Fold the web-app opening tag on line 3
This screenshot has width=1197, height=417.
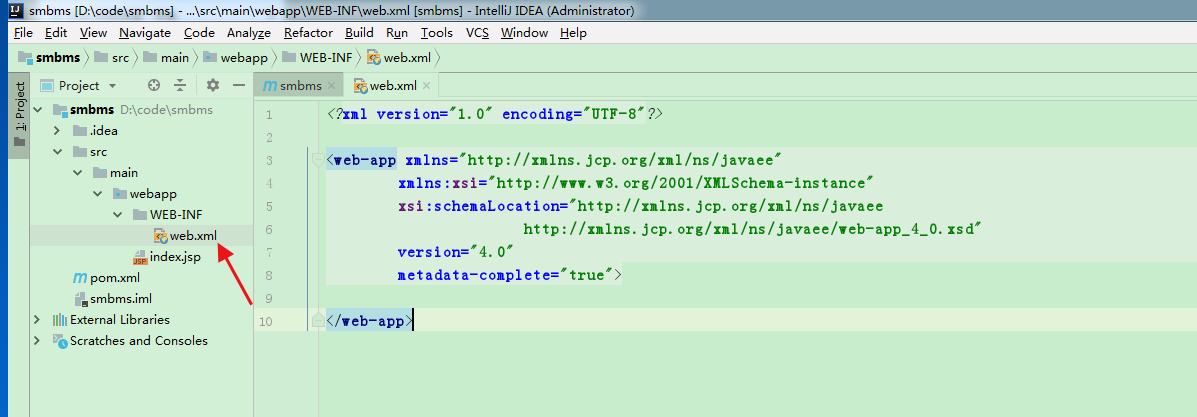[317, 160]
